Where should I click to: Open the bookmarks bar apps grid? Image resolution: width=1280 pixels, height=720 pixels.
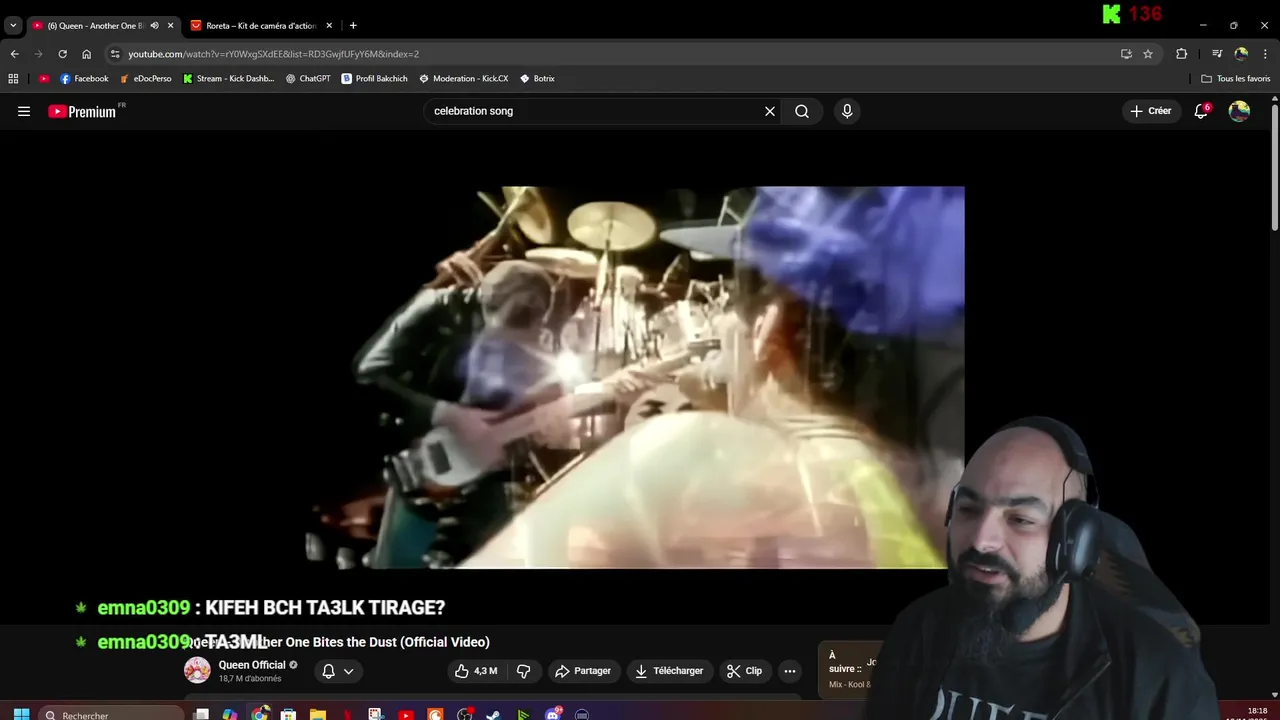click(x=13, y=78)
